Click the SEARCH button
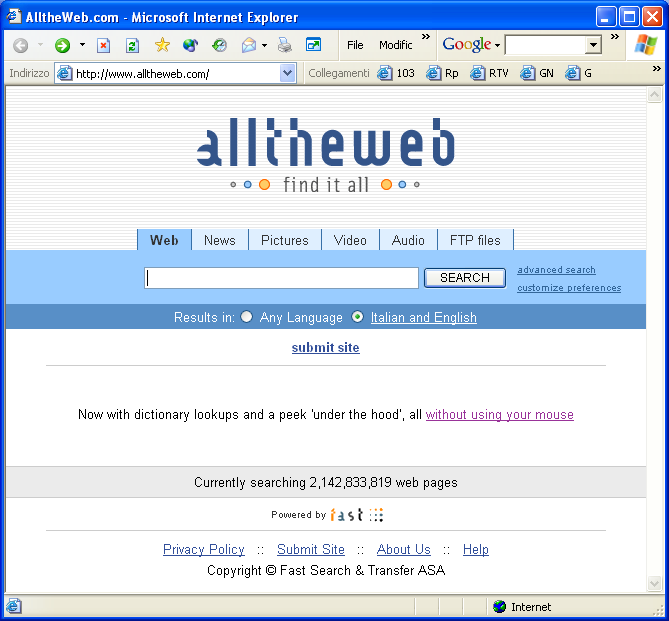This screenshot has width=669, height=621. point(465,278)
